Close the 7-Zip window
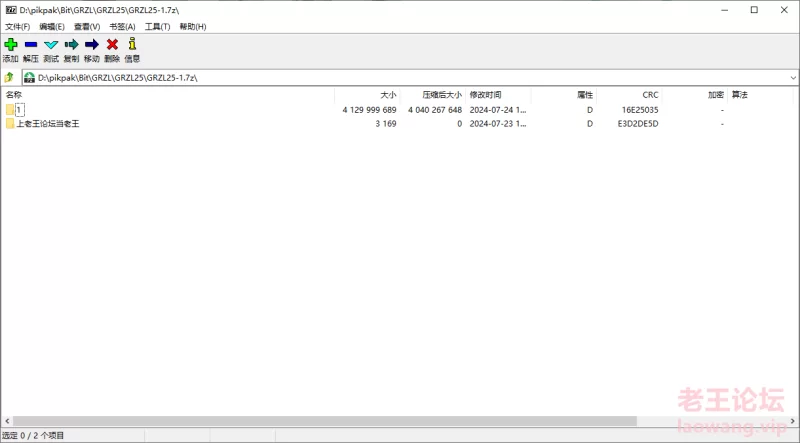Viewport: 800px width, 443px height. [x=784, y=10]
